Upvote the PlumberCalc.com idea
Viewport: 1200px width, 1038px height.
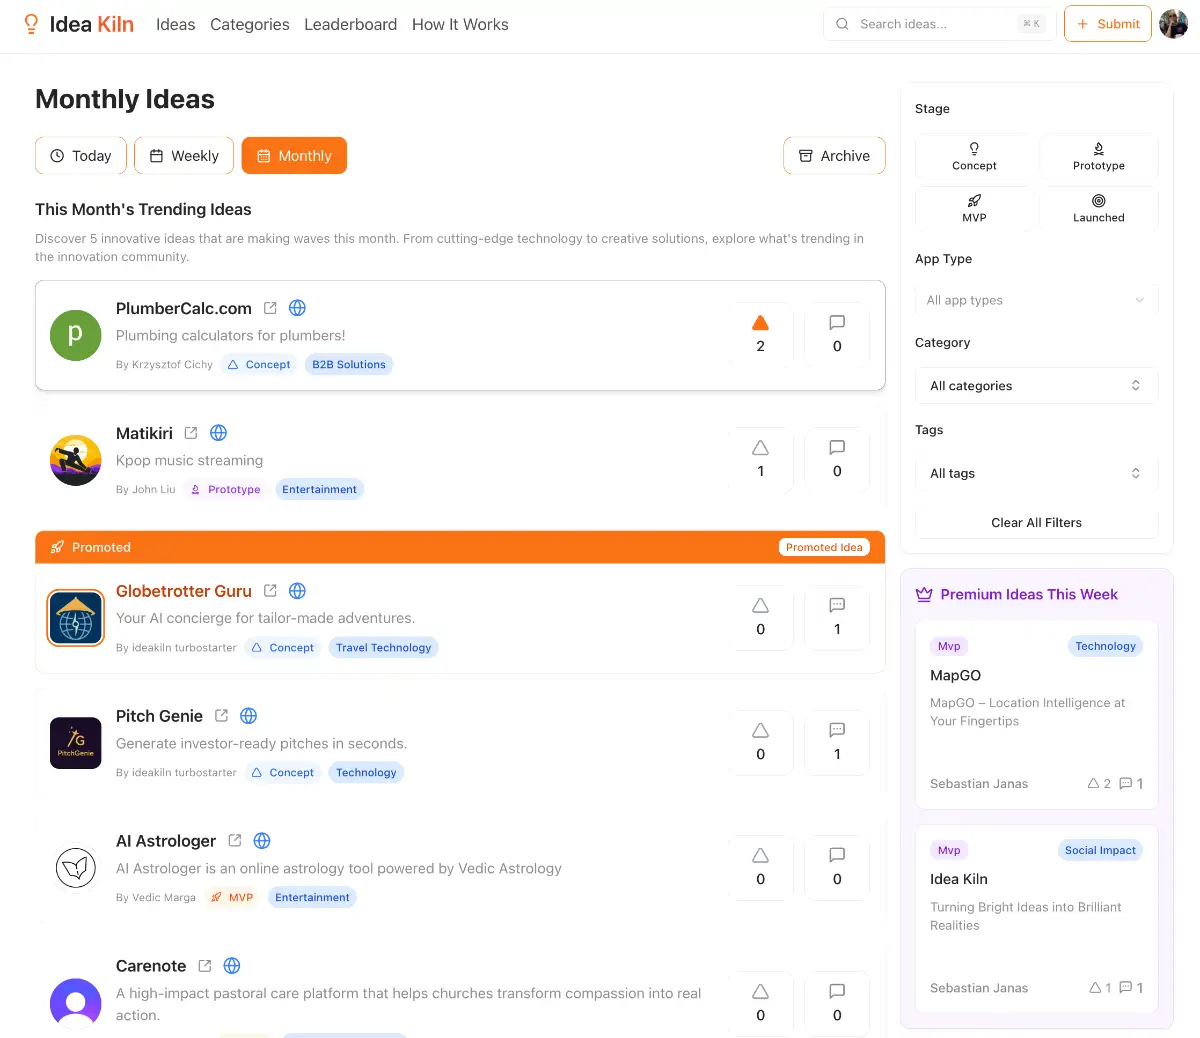[760, 334]
